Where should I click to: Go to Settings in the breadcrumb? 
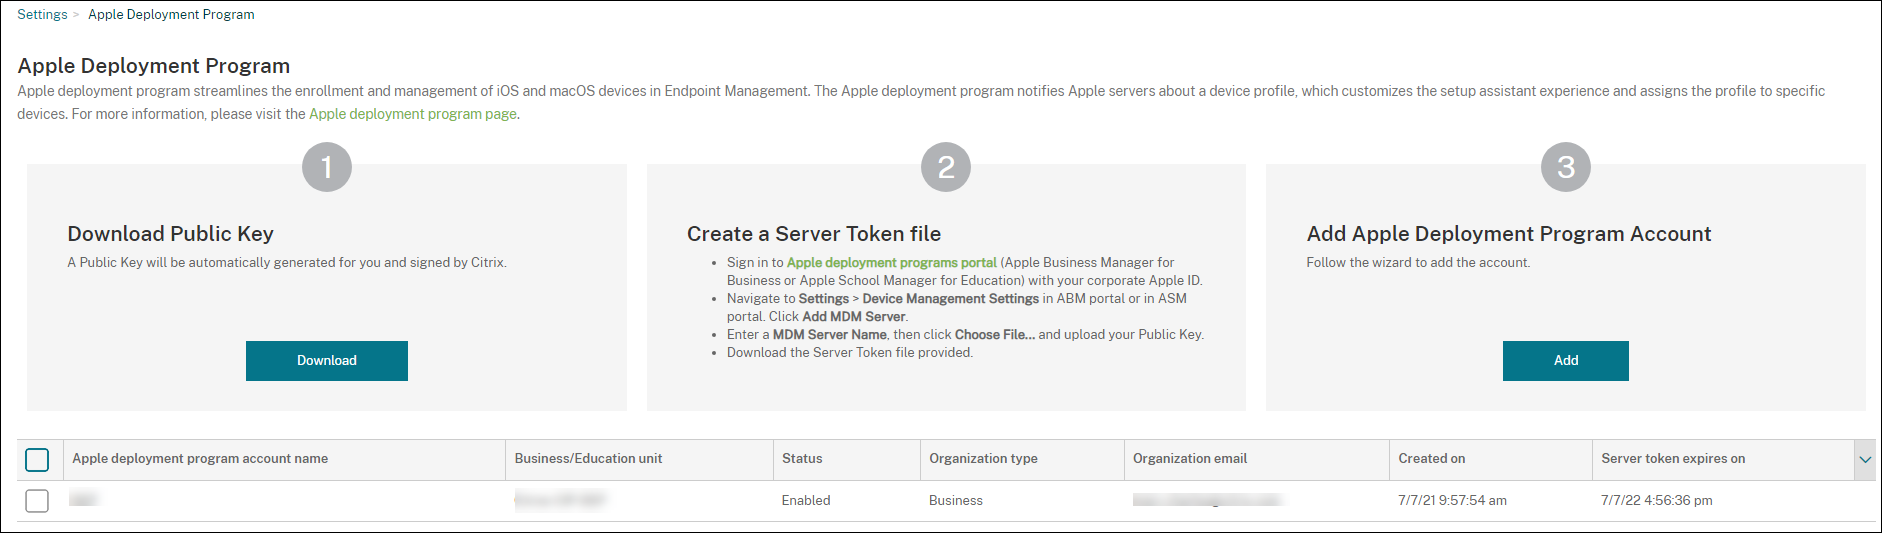click(x=42, y=15)
